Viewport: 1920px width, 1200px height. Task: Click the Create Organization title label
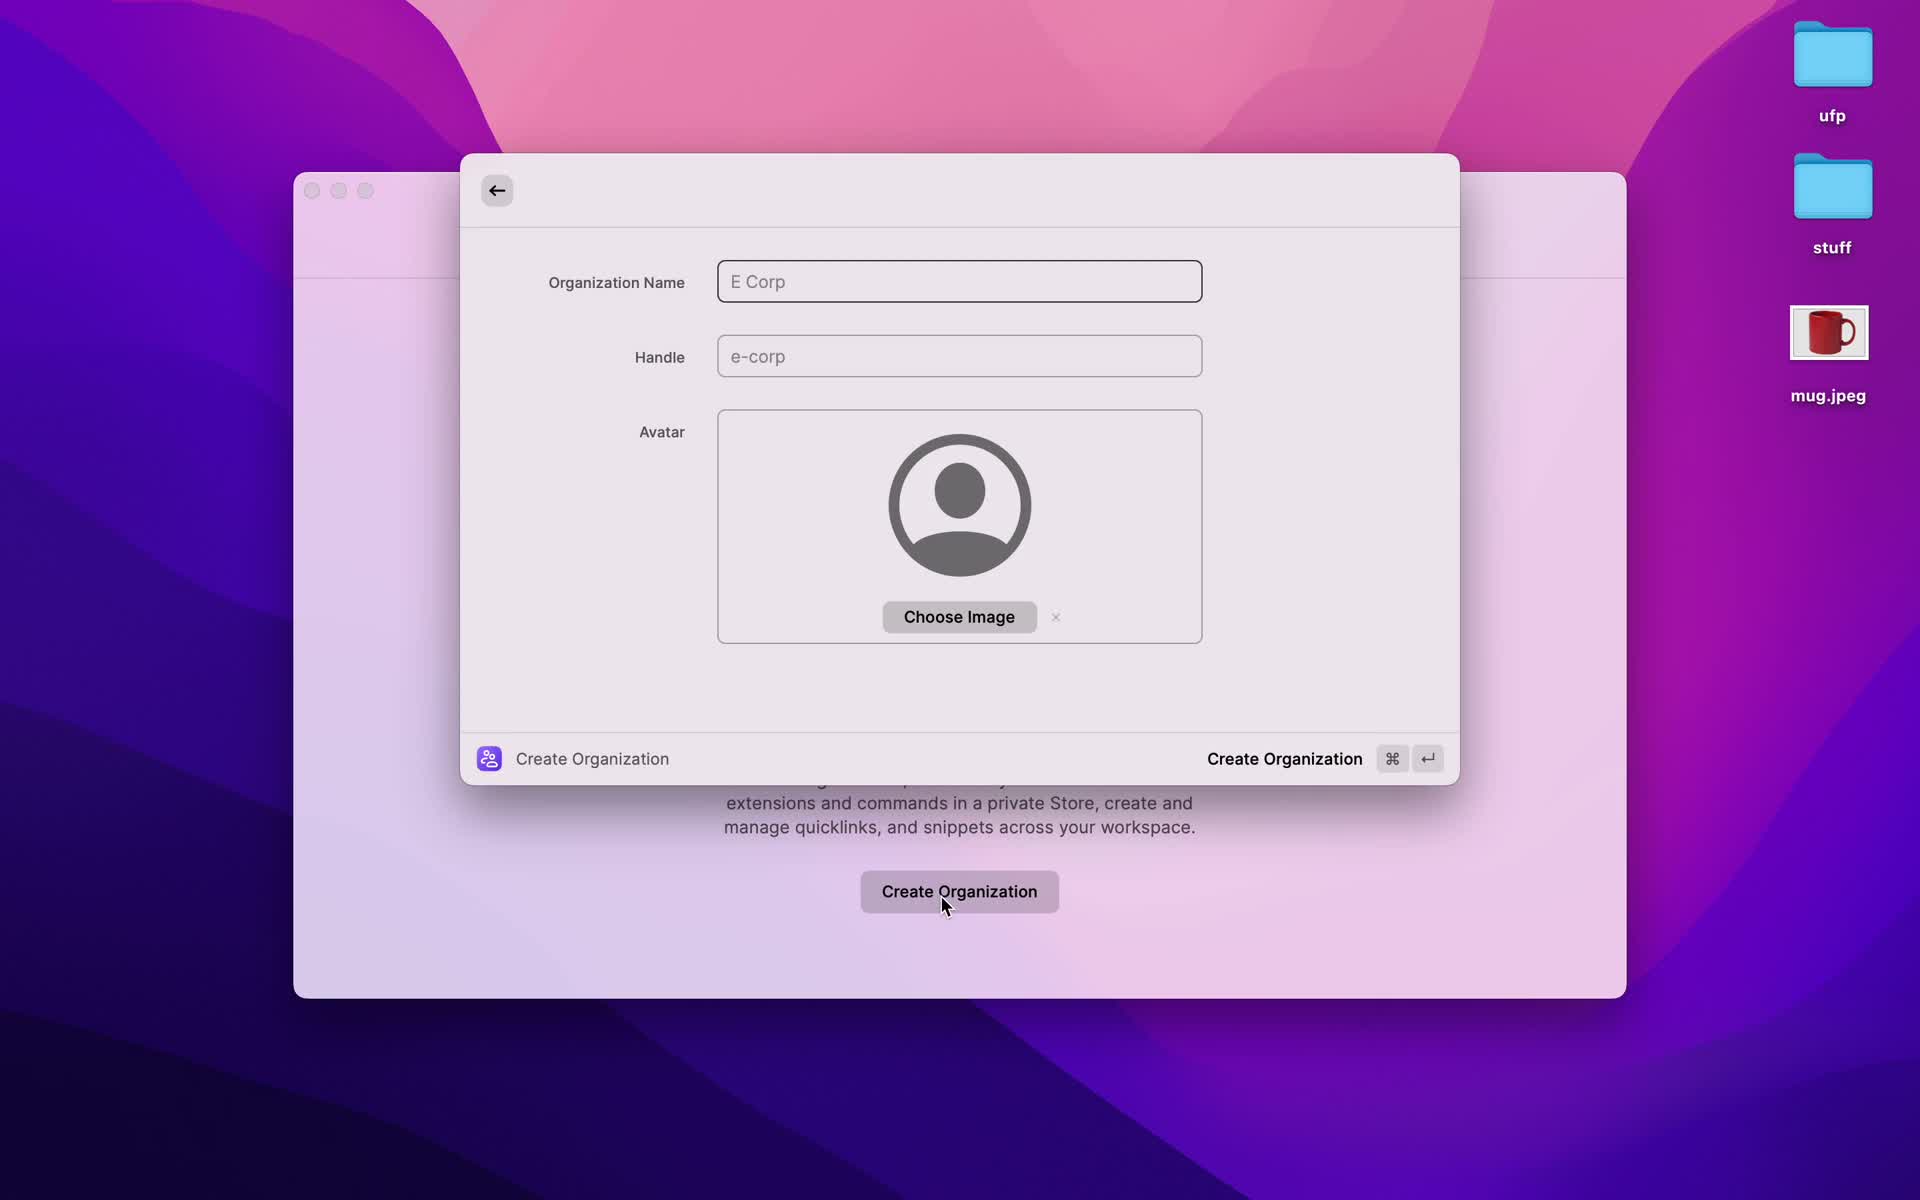click(x=592, y=758)
